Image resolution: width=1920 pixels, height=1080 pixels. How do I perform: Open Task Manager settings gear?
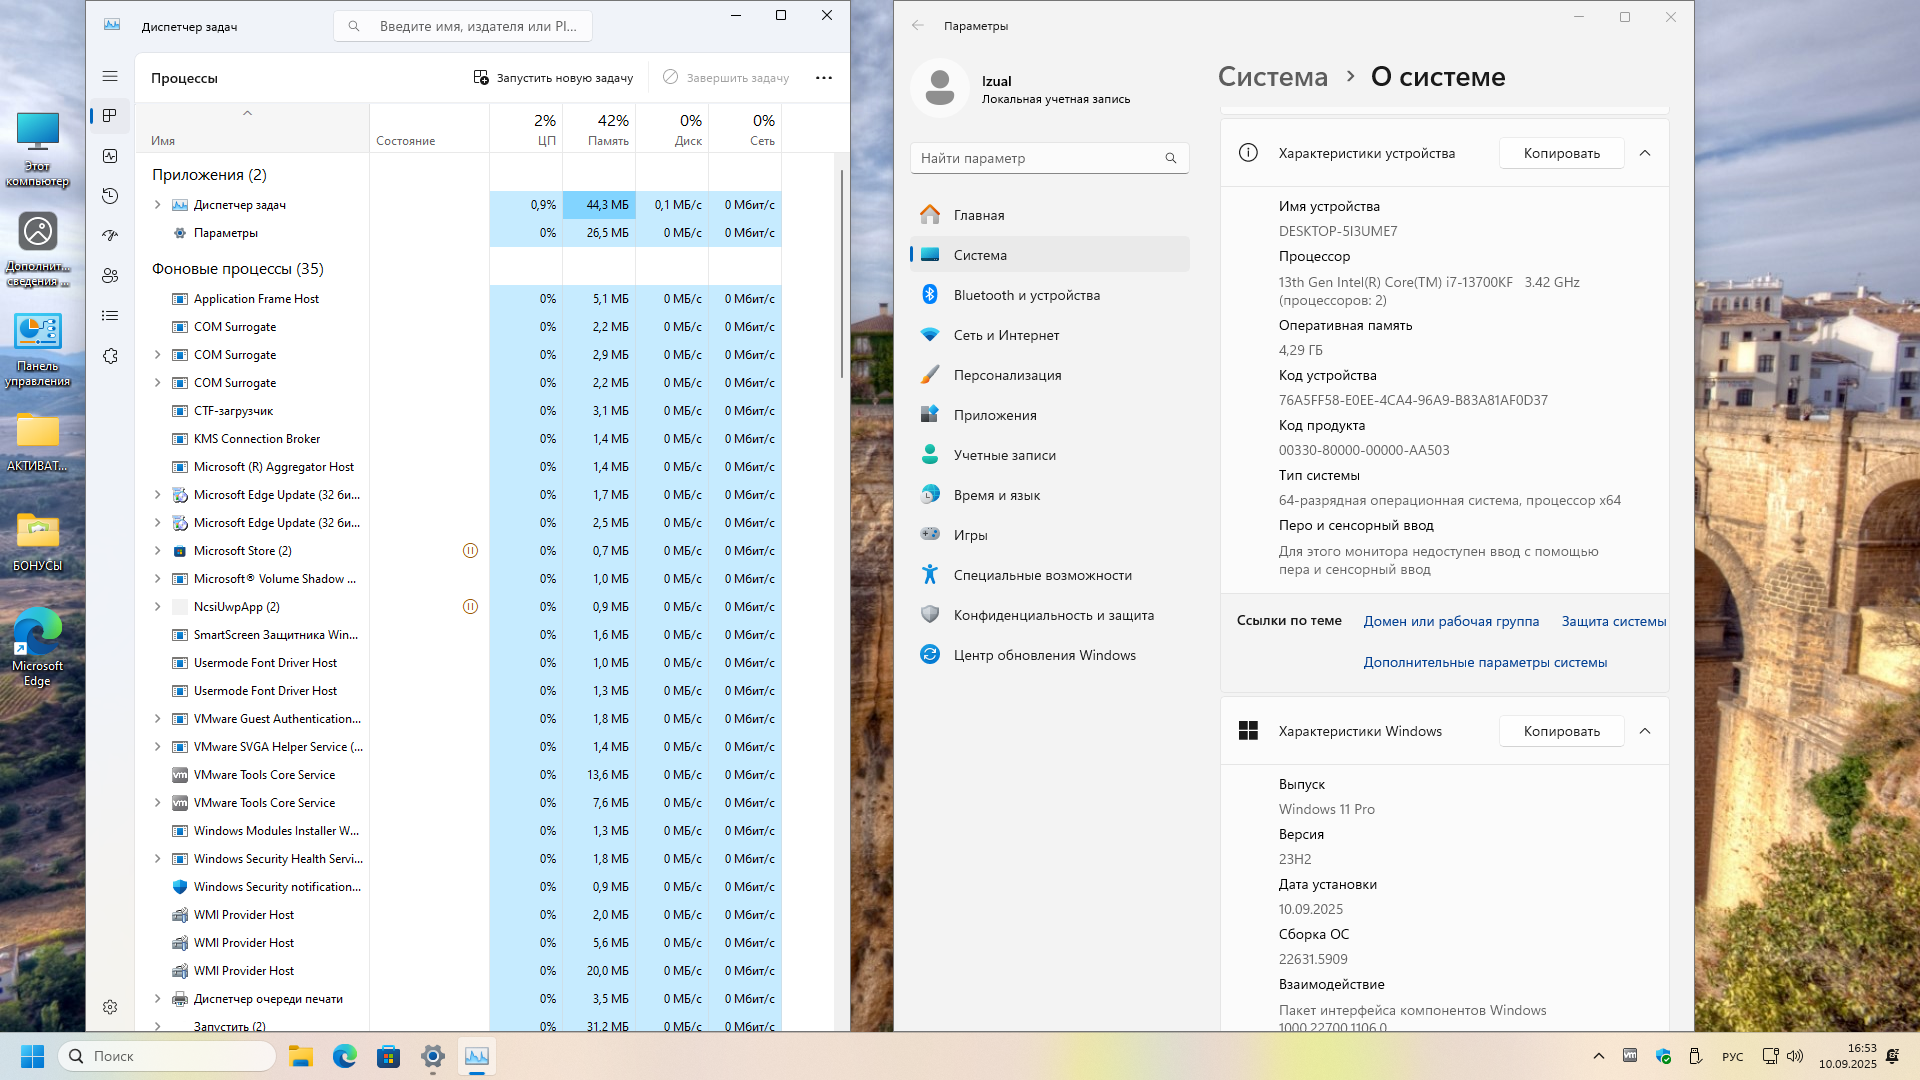[110, 1007]
